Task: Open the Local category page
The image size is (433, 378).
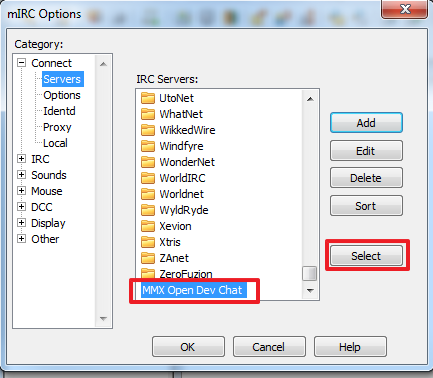Action: click(55, 143)
